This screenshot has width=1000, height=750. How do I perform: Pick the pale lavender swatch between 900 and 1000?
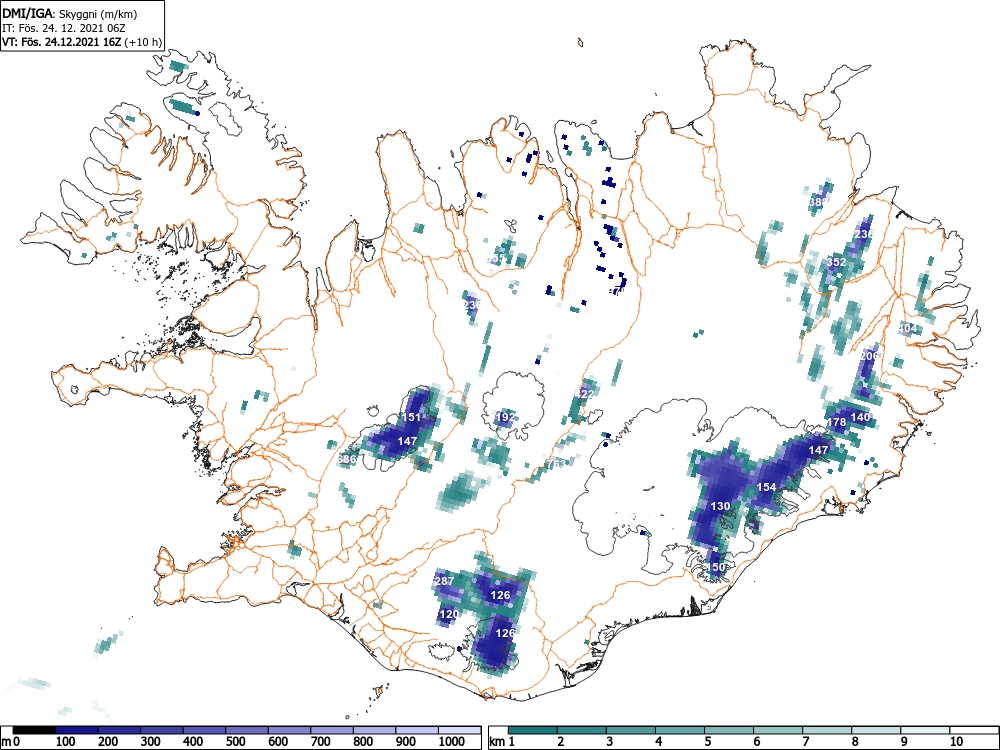[417, 730]
